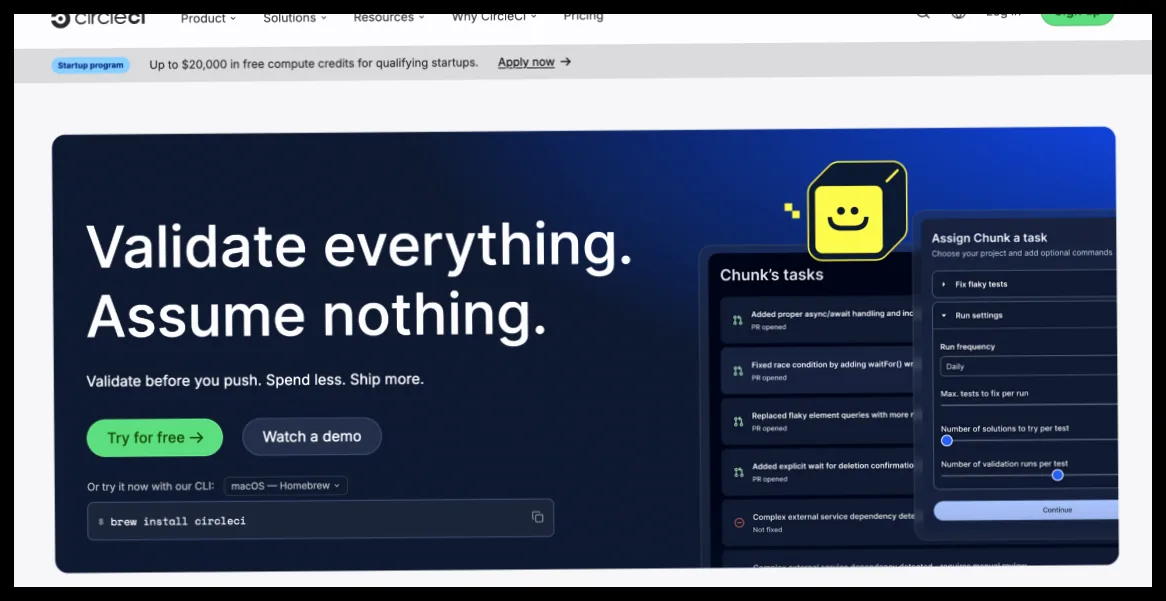Click PR icon beside 'Fixed race condition'
Viewport: 1166px width, 601px height.
738,370
